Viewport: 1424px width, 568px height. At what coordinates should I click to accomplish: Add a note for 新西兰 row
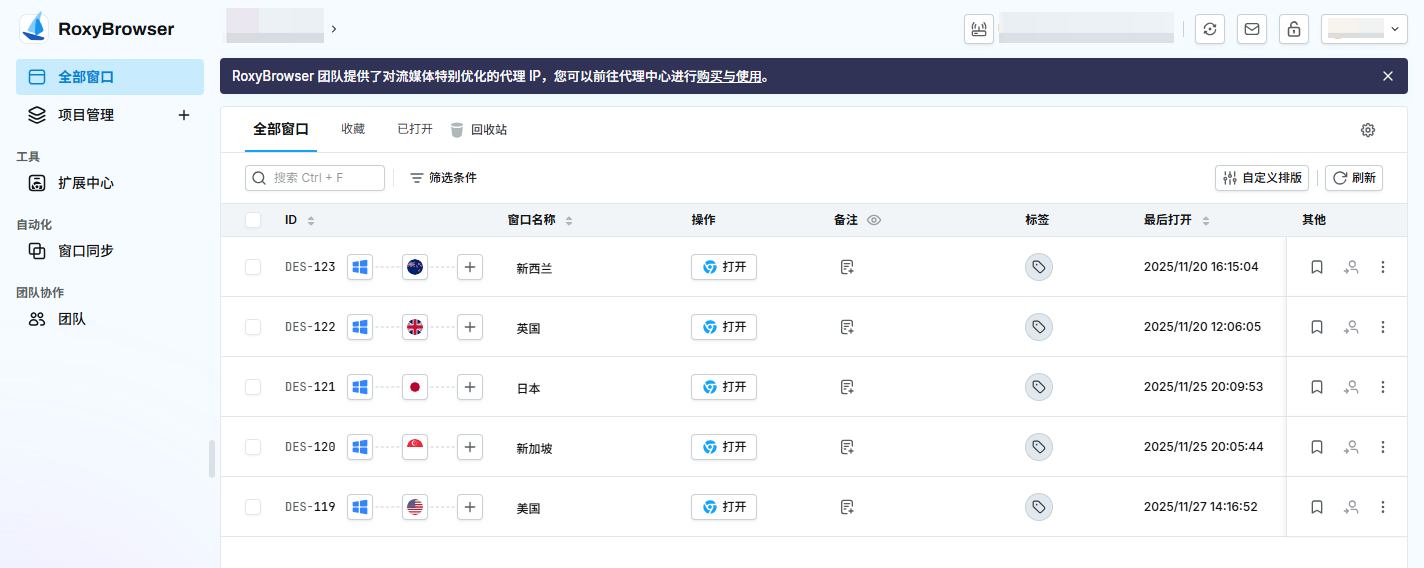(847, 267)
